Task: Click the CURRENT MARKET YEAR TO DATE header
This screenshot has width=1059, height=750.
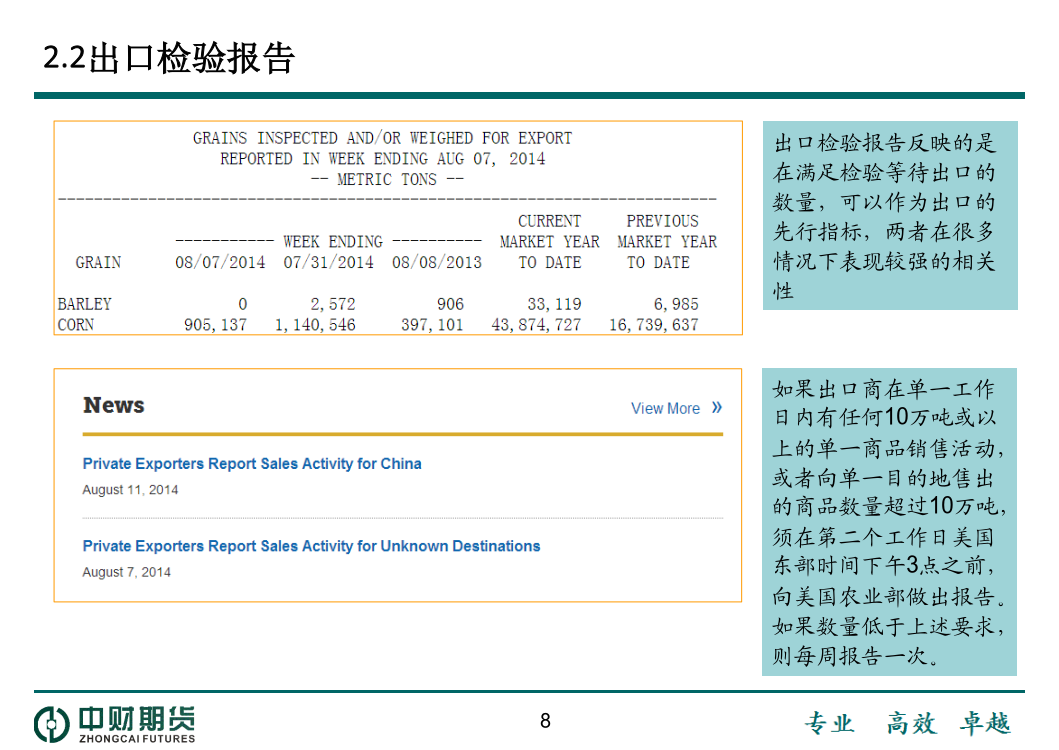Action: coord(550,242)
